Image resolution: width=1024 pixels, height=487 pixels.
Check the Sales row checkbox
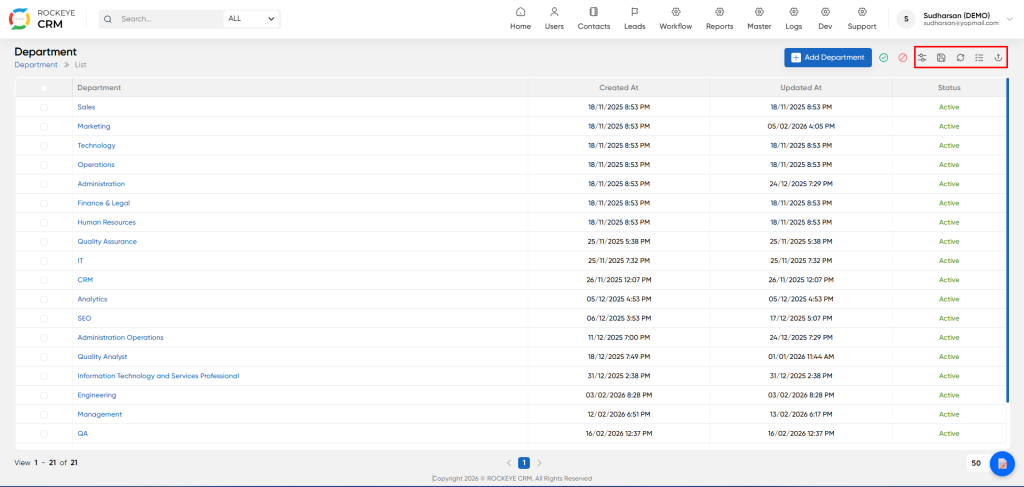pos(44,107)
